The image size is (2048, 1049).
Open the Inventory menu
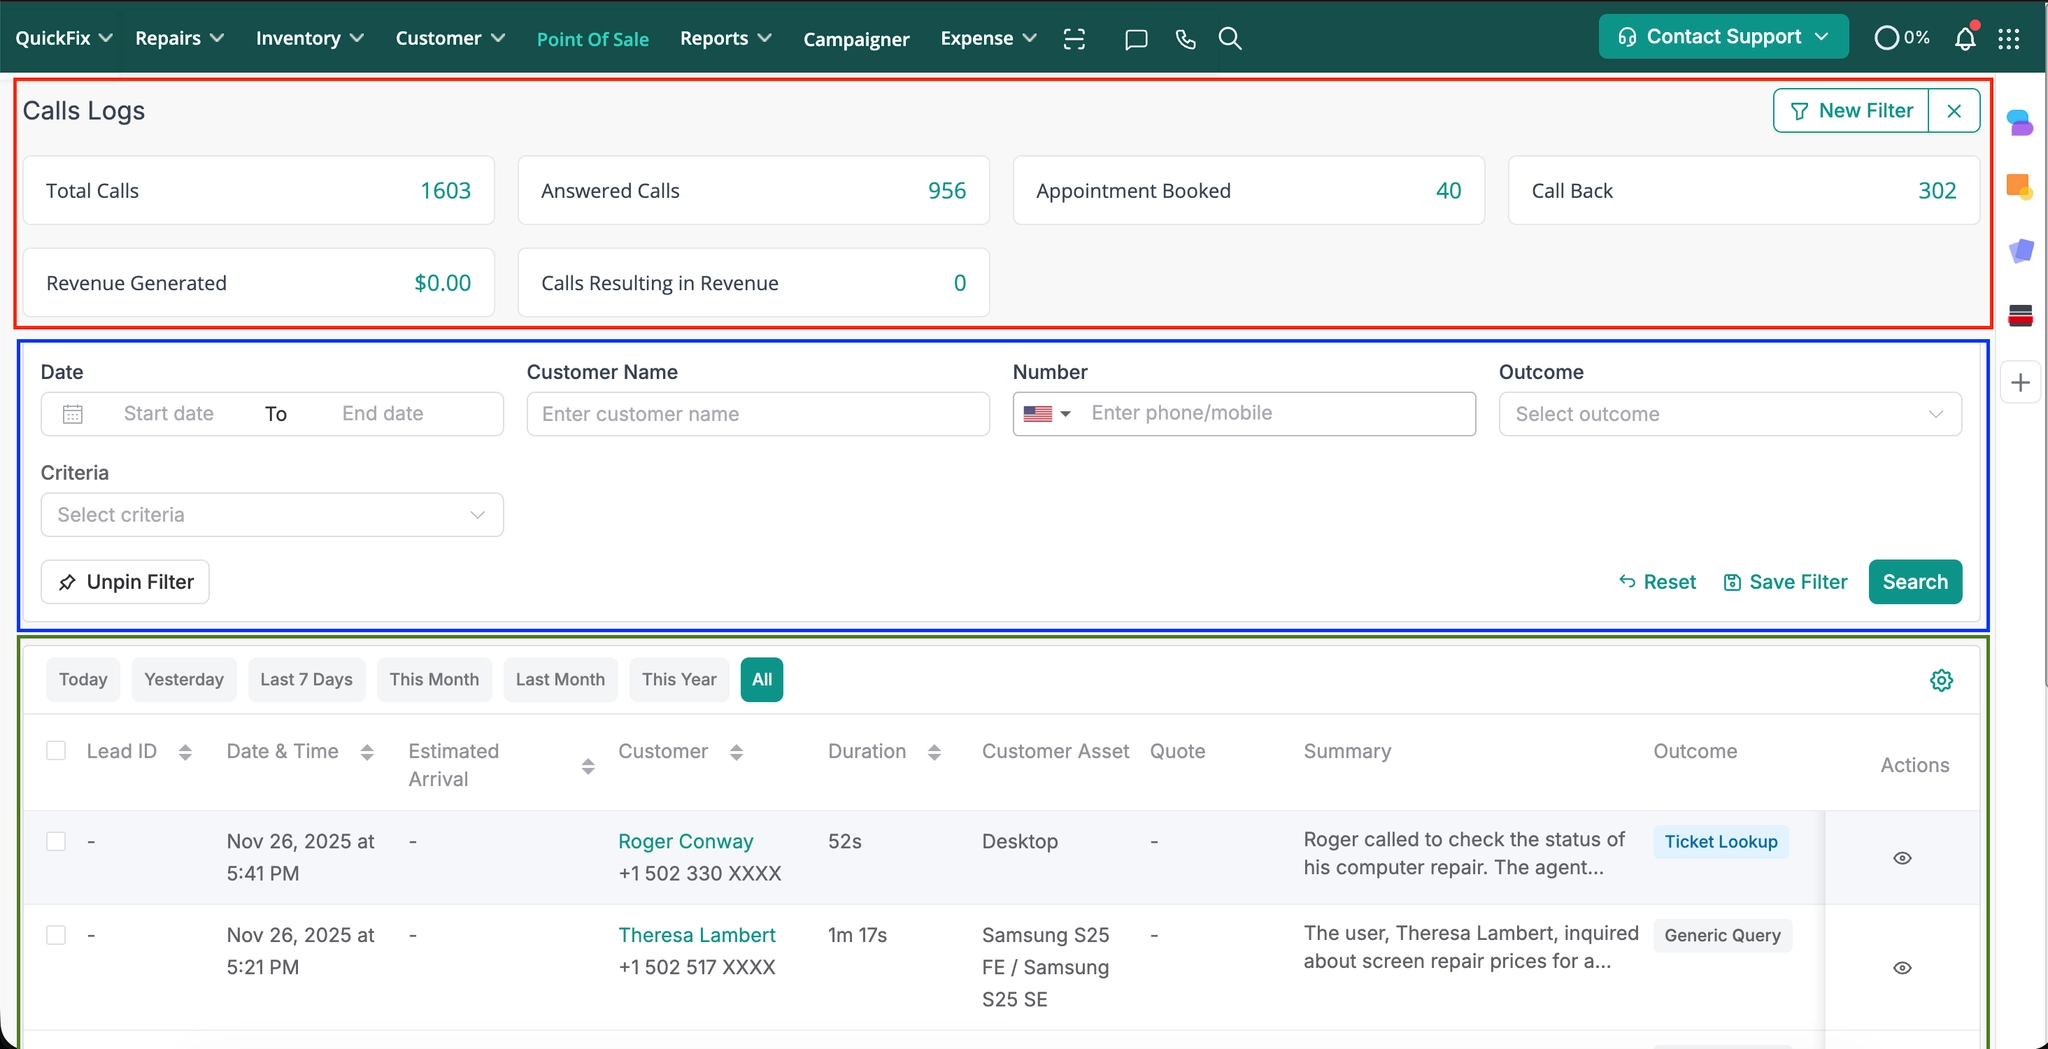coord(309,38)
